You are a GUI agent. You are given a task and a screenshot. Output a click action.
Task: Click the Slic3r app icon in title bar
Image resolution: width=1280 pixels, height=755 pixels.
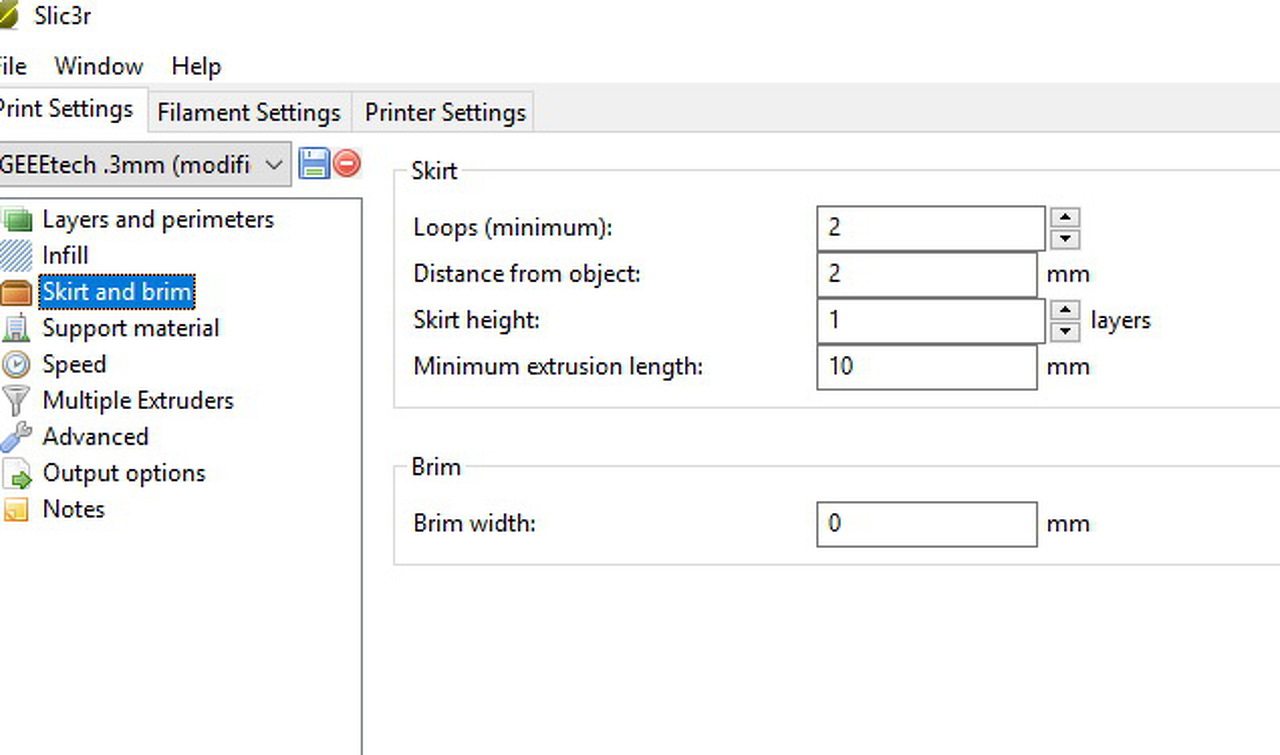tap(8, 15)
